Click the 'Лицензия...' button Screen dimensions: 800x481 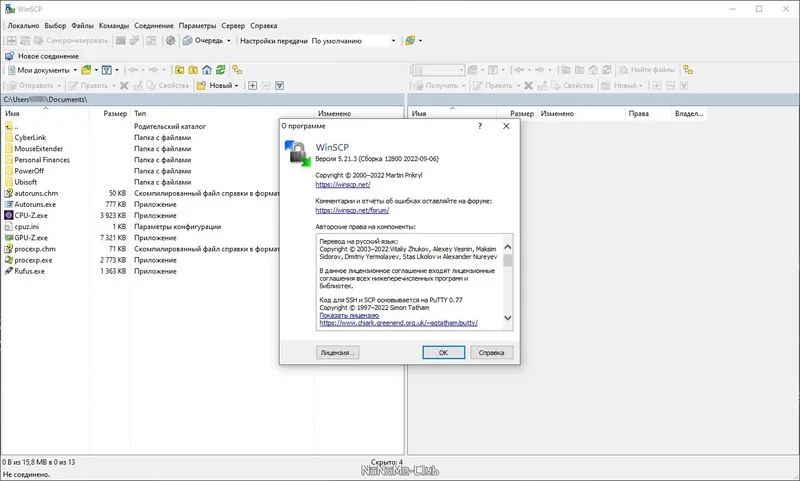337,352
